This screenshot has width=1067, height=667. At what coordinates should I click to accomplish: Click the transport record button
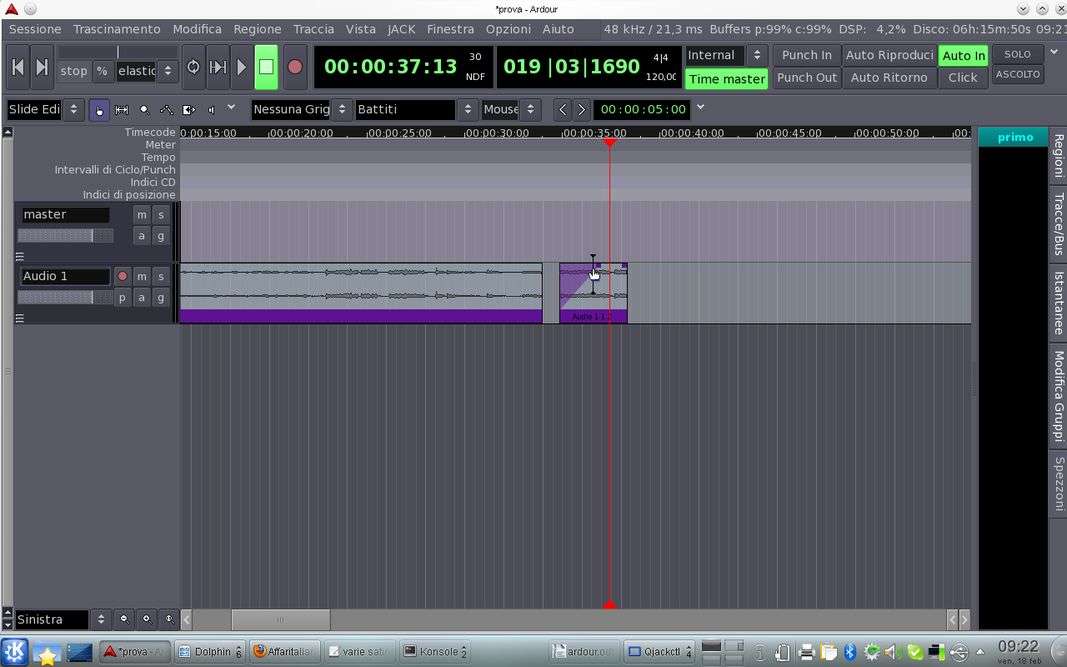295,67
